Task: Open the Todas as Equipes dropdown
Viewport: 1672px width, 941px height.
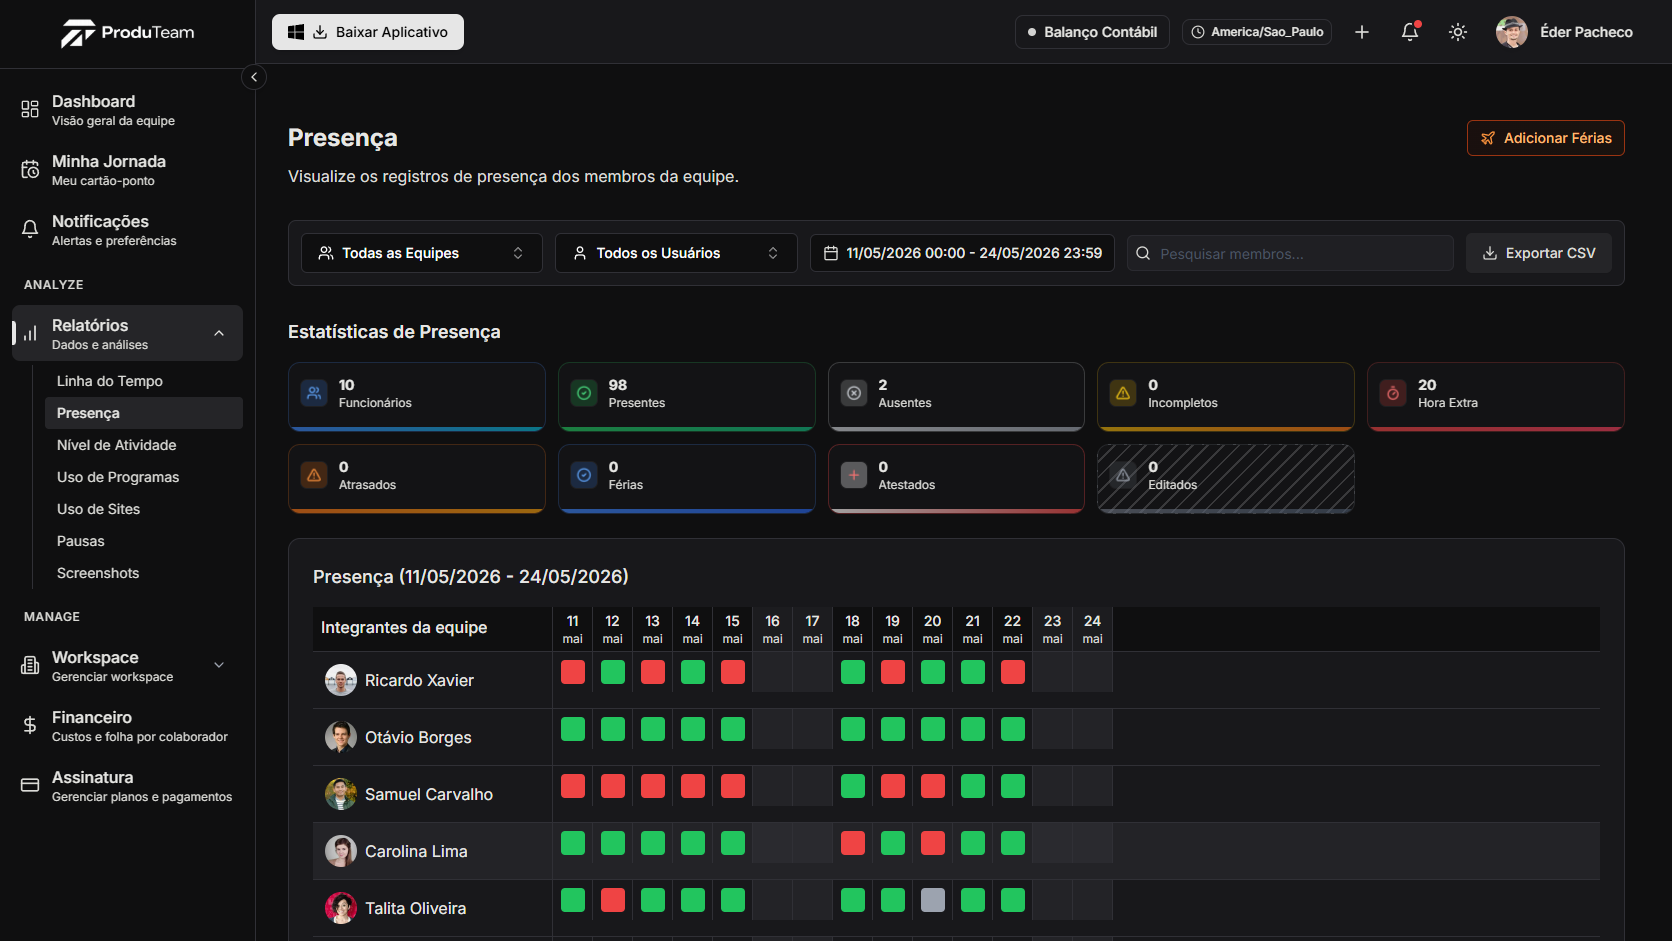Action: click(422, 253)
